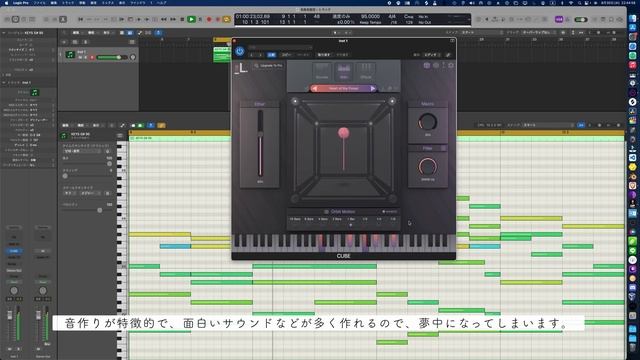Viewport: 640px width, 360px height.
Task: Click the Inst 1 track instrument icon
Action: pos(70,54)
